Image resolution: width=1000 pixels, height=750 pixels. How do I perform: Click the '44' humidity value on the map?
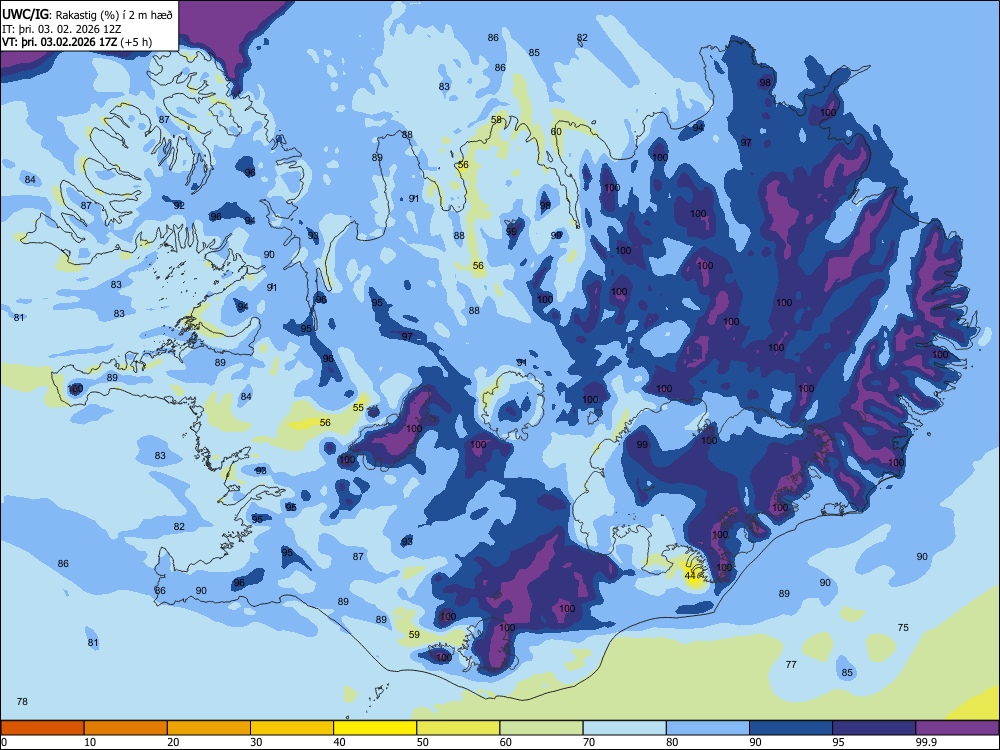click(x=690, y=576)
